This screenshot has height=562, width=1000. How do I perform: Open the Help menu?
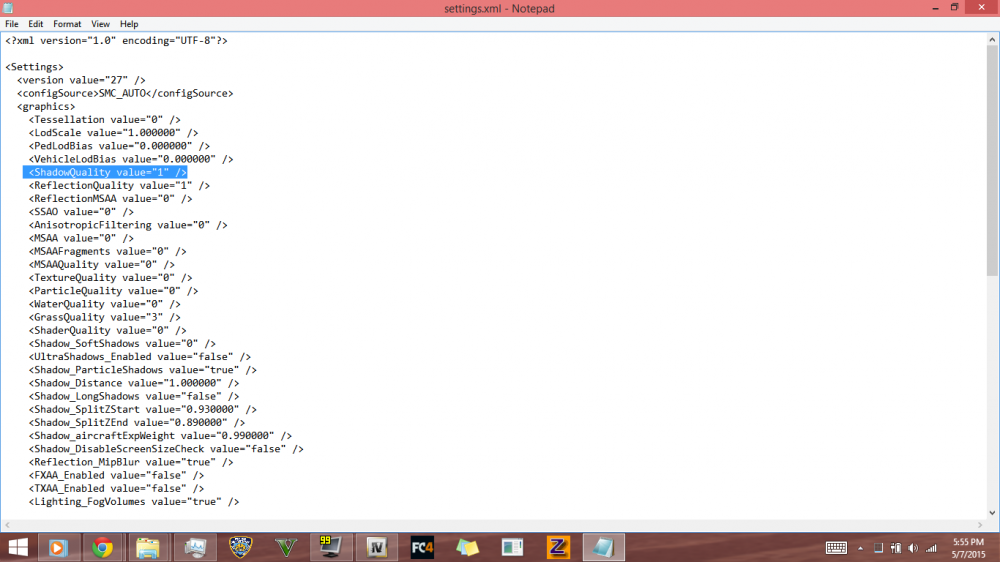[129, 24]
